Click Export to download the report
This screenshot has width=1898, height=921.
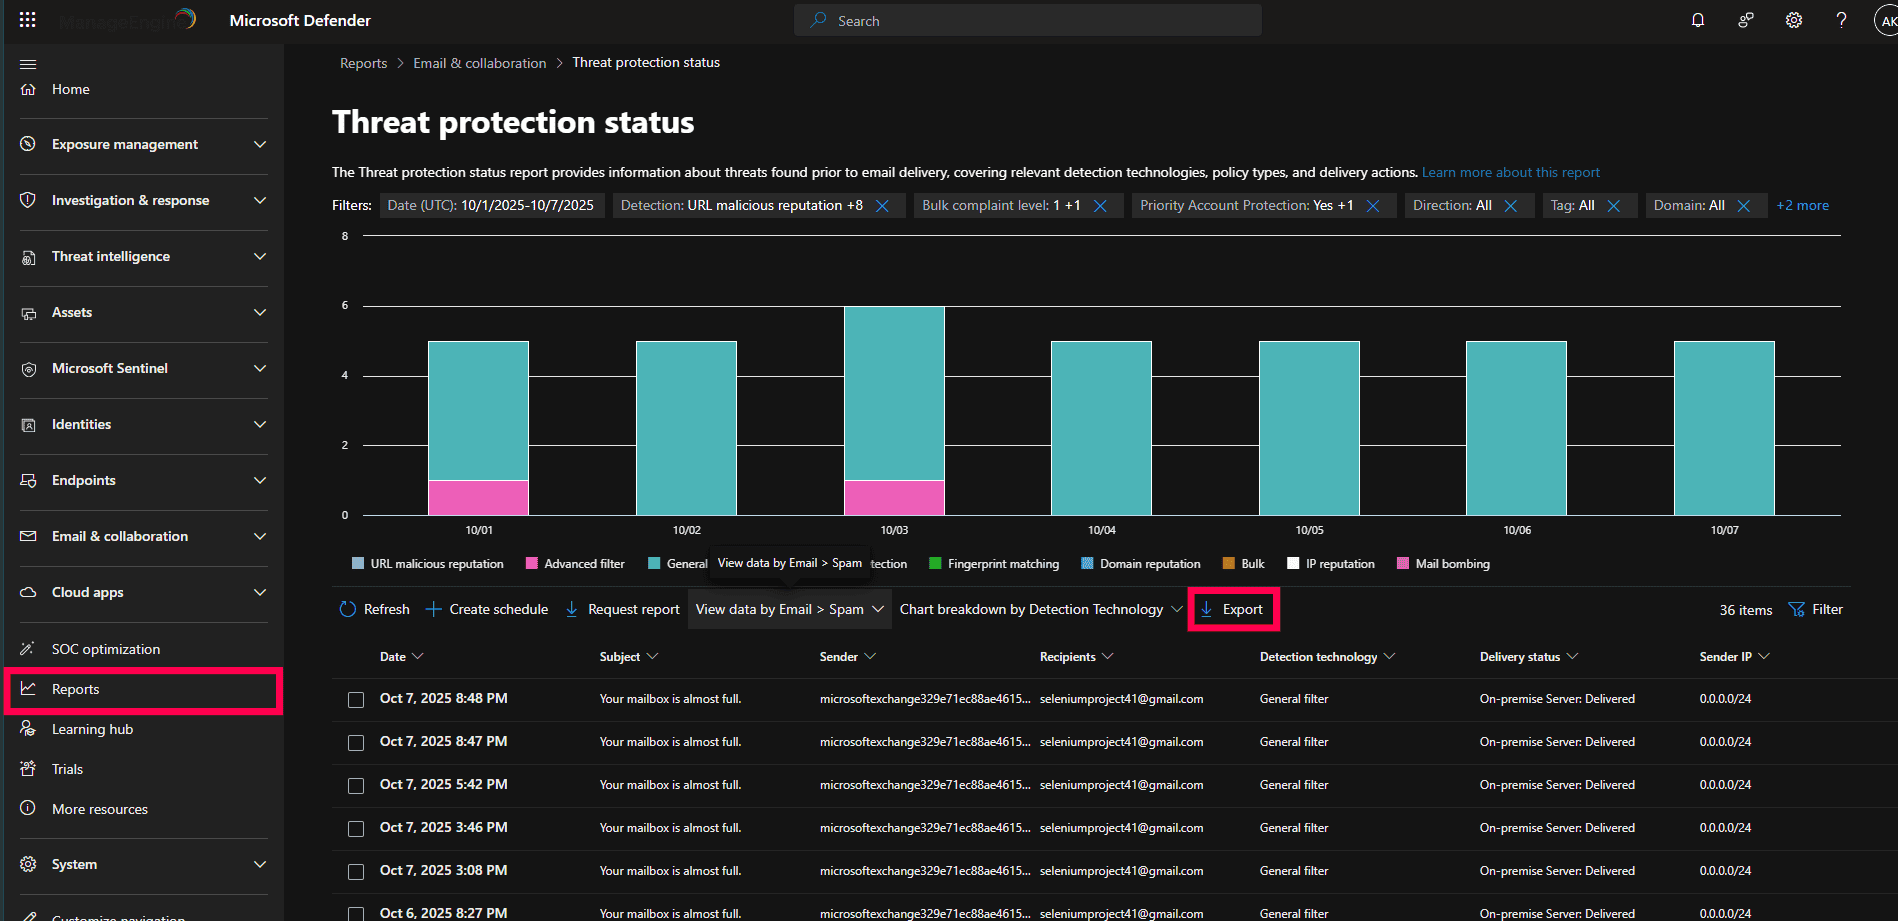[1233, 608]
